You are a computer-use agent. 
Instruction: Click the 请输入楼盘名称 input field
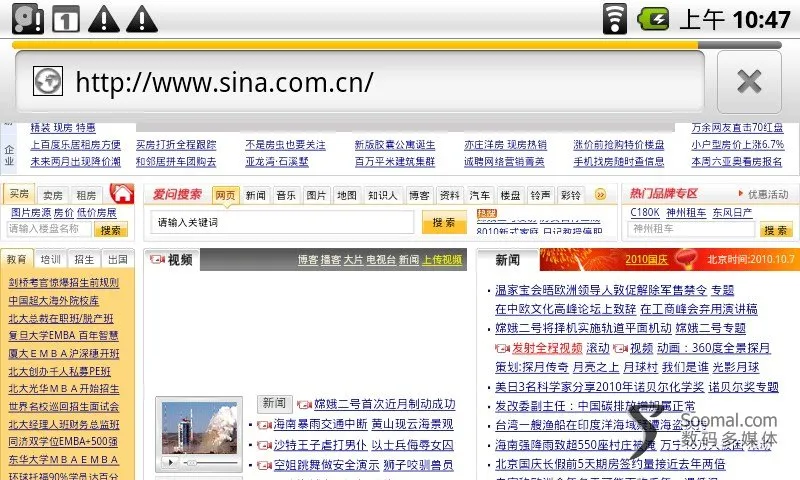click(49, 229)
